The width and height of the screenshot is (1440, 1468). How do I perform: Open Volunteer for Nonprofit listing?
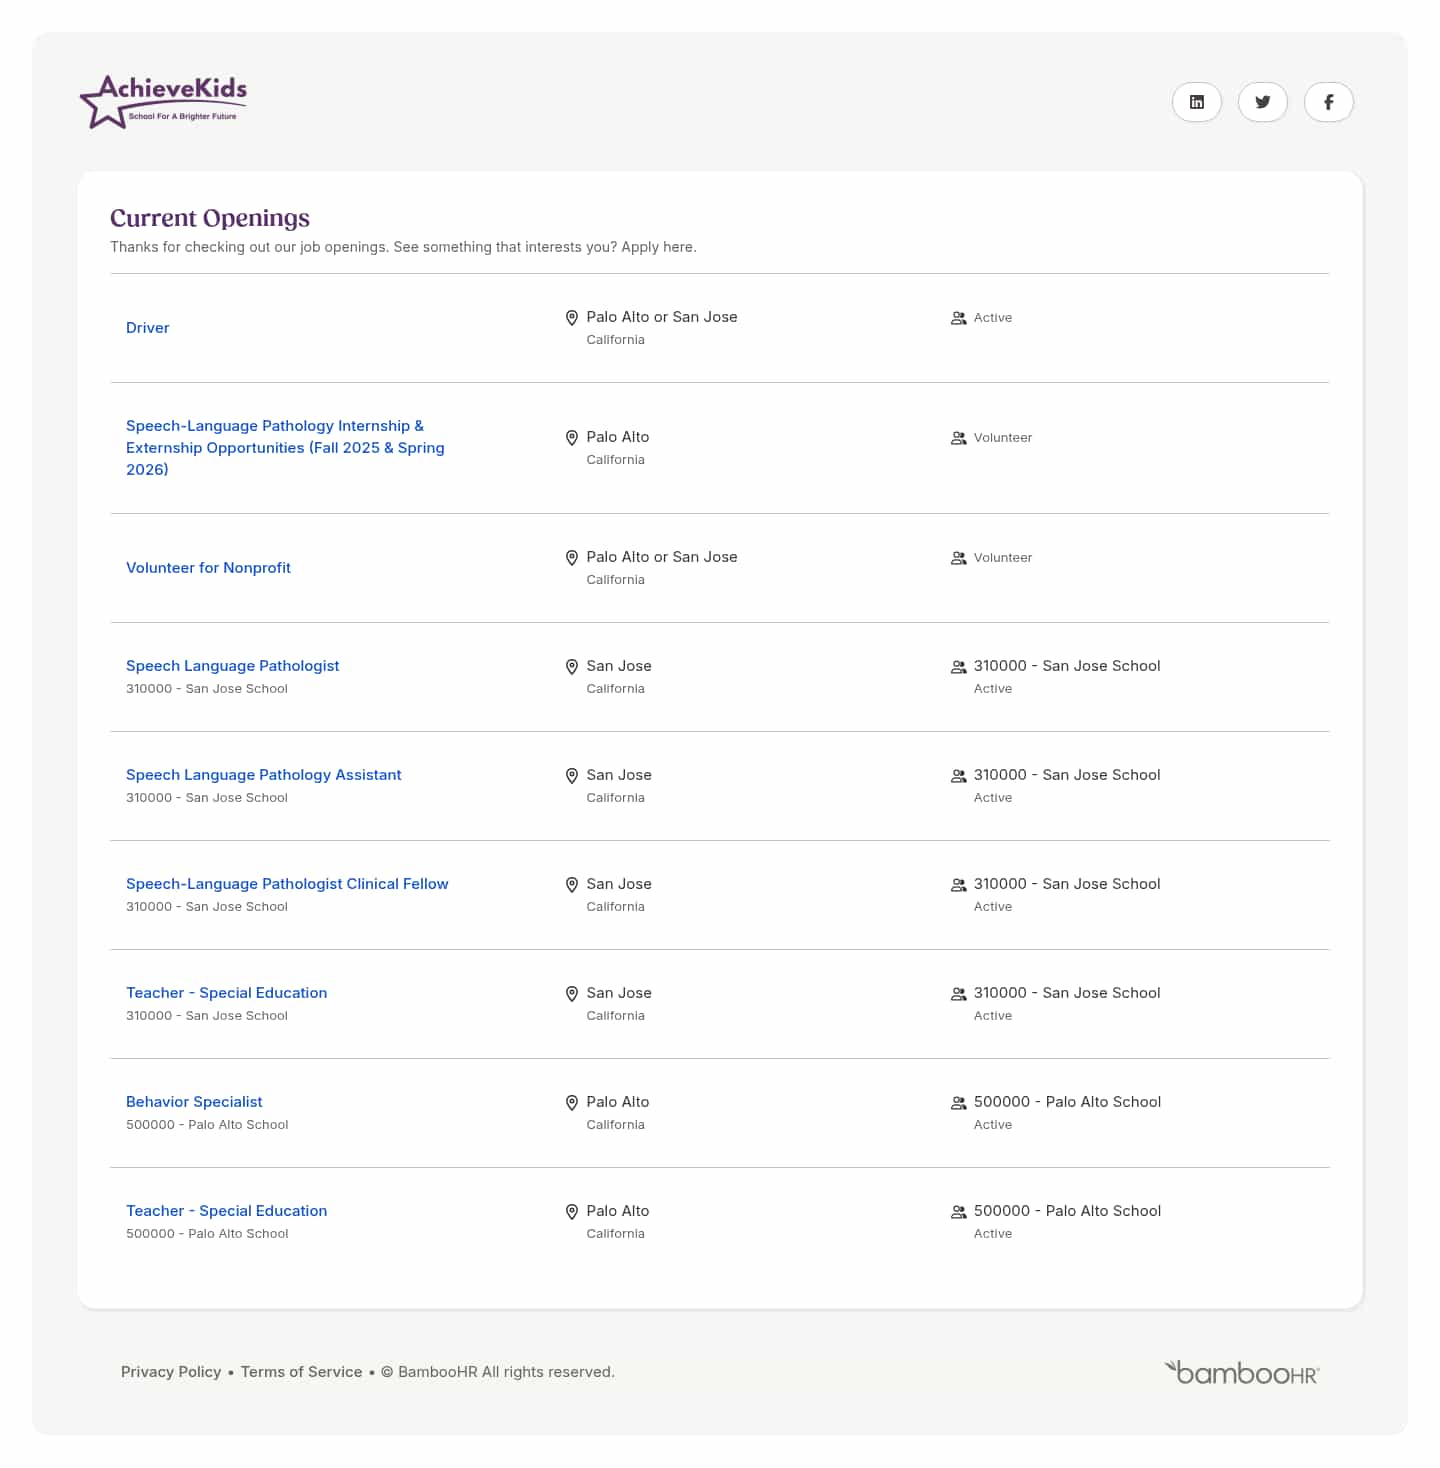click(208, 568)
